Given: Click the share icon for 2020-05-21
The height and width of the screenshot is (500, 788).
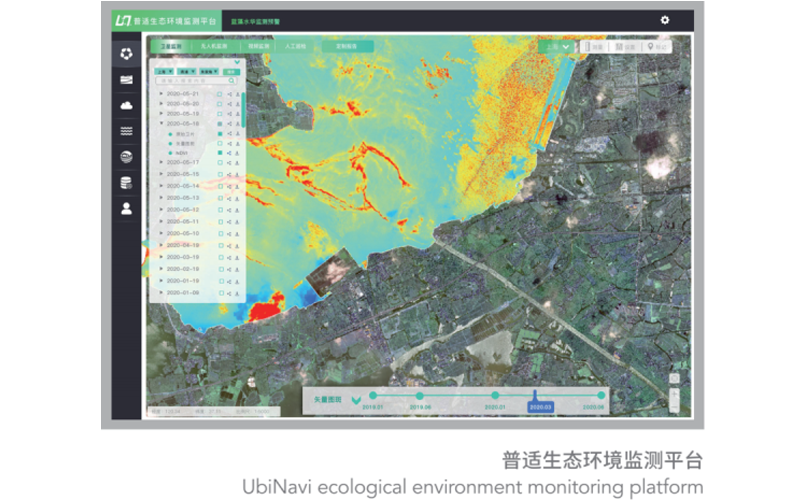Looking at the screenshot, I should 229,94.
